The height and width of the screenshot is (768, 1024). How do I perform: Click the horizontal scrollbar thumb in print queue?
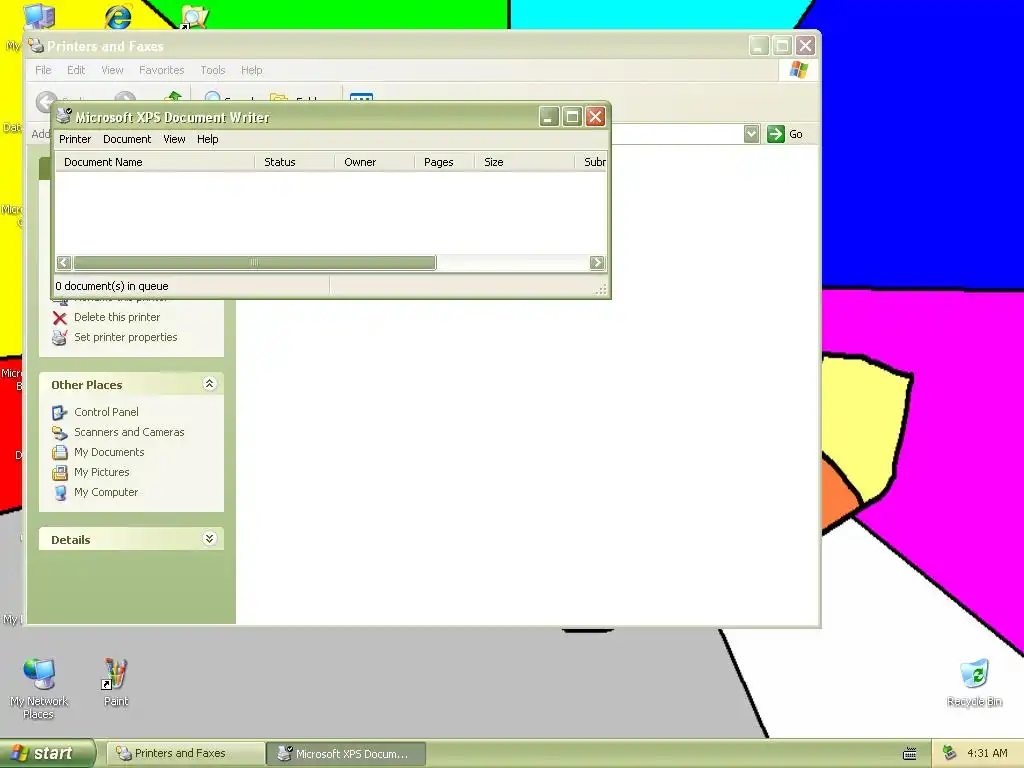click(255, 263)
